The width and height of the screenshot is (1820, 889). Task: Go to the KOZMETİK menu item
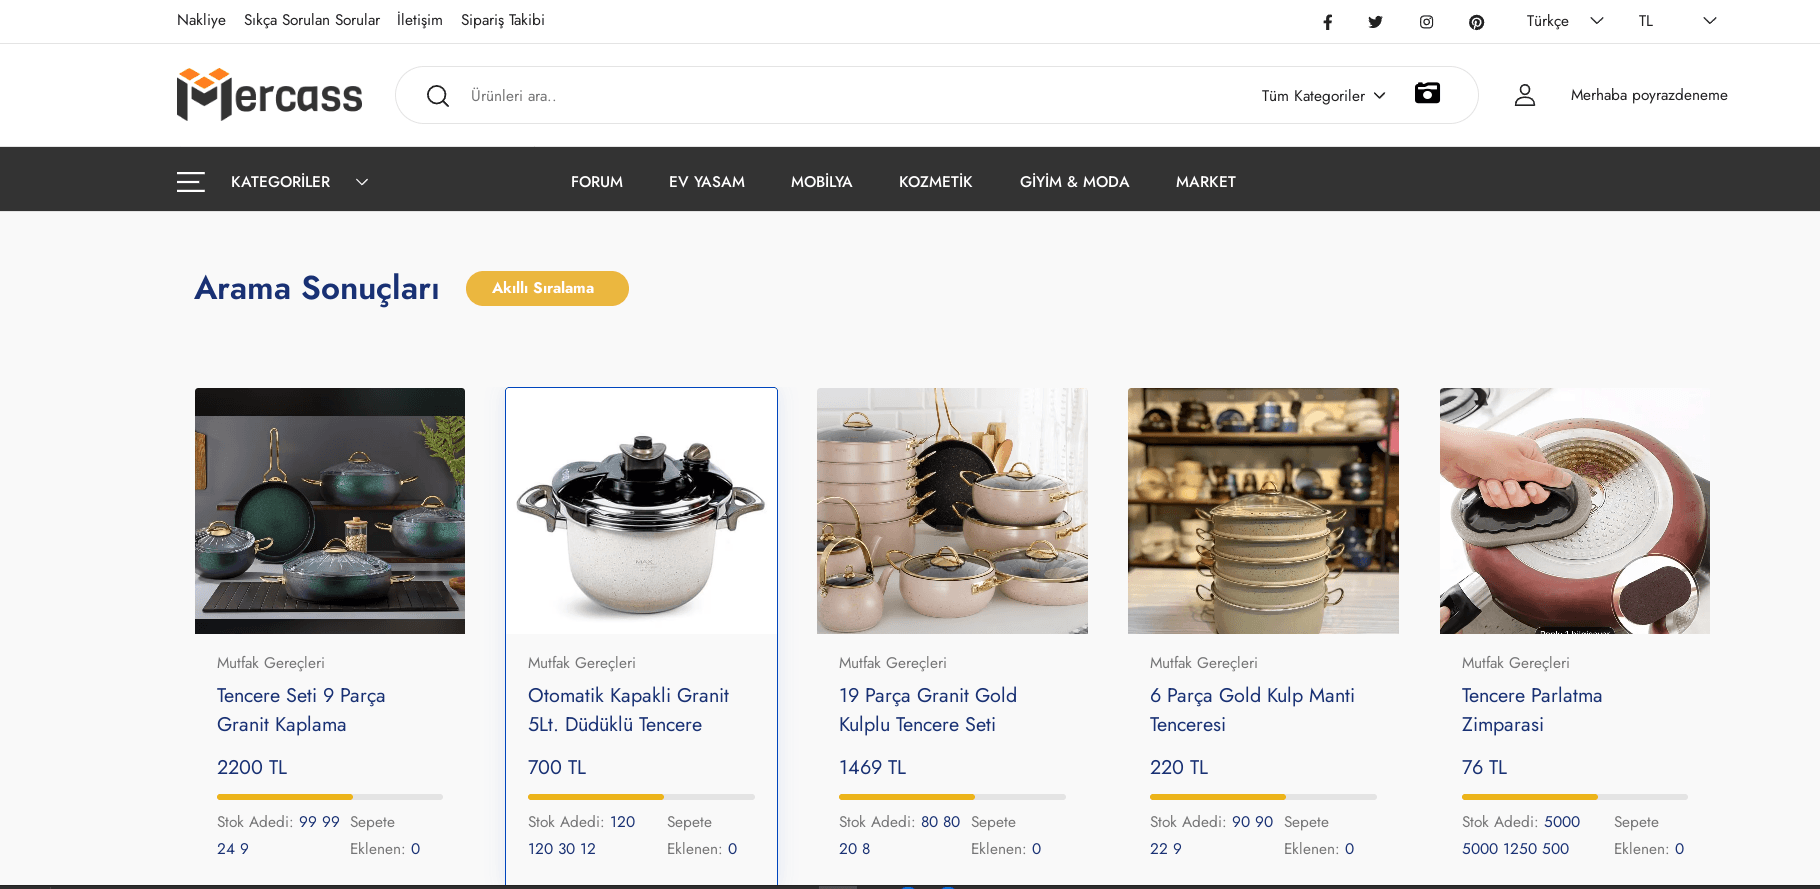935,182
